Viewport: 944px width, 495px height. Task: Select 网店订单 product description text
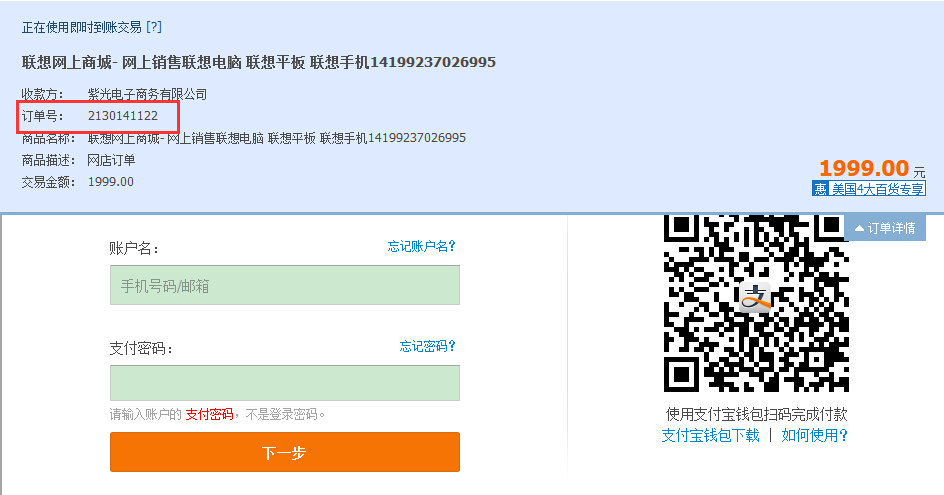click(x=111, y=160)
